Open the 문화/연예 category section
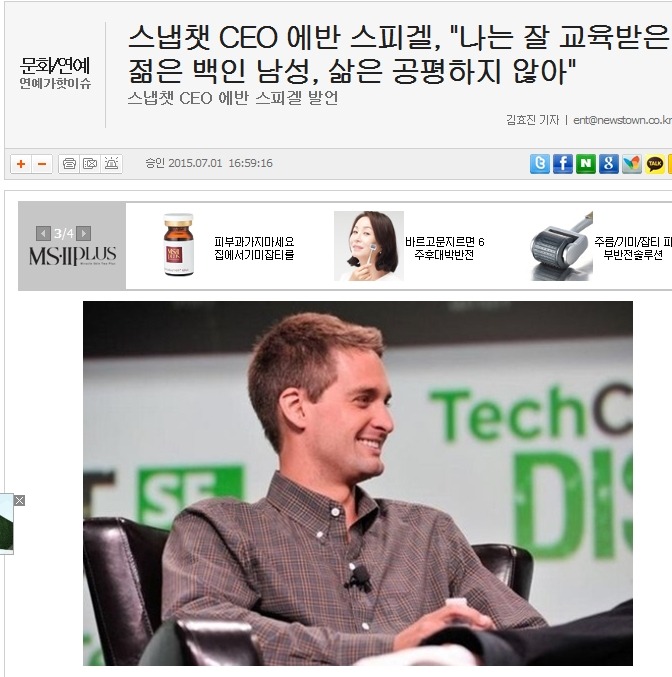 click(55, 66)
